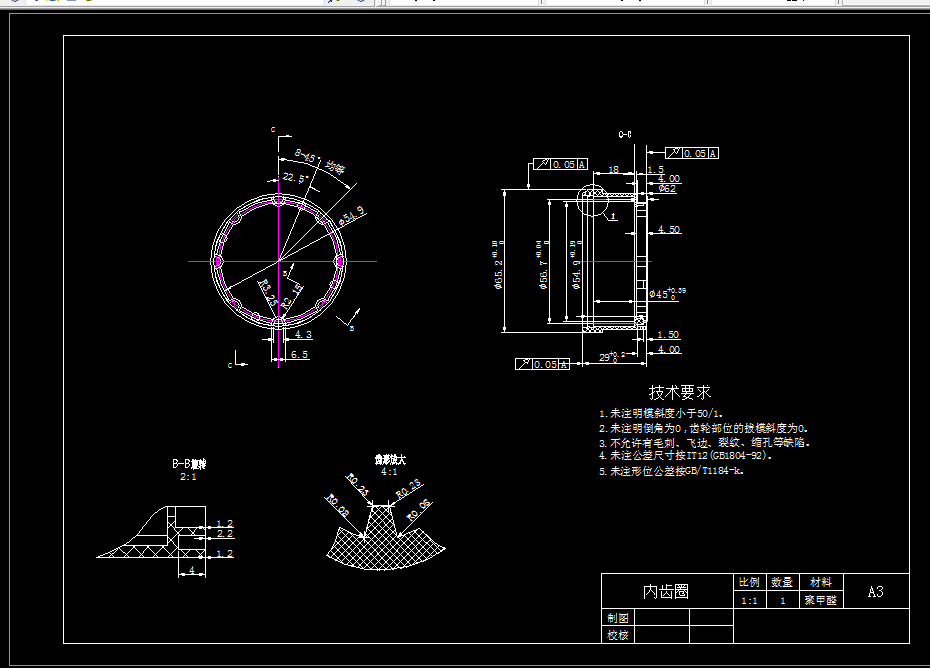Select requirement line 3 about 毛刺、飞边
The height and width of the screenshot is (668, 930).
coord(704,443)
